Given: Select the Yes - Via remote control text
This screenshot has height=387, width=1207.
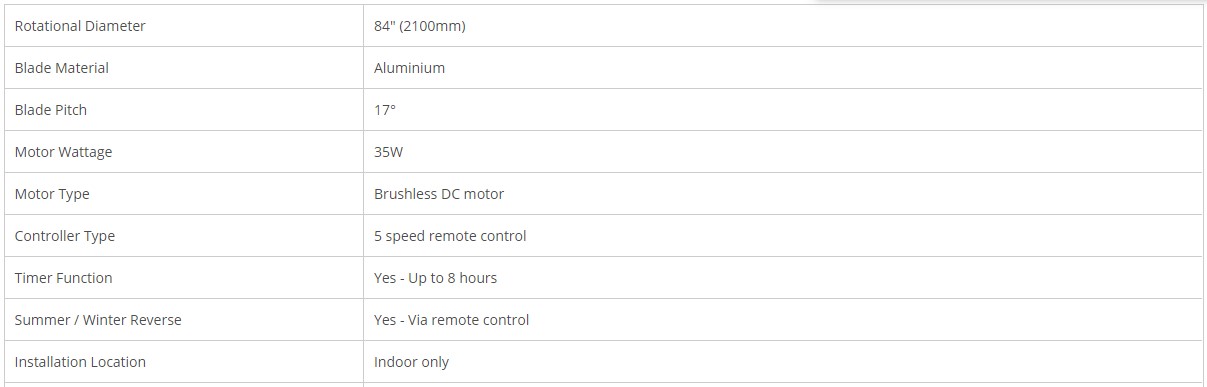Looking at the screenshot, I should pyautogui.click(x=452, y=320).
